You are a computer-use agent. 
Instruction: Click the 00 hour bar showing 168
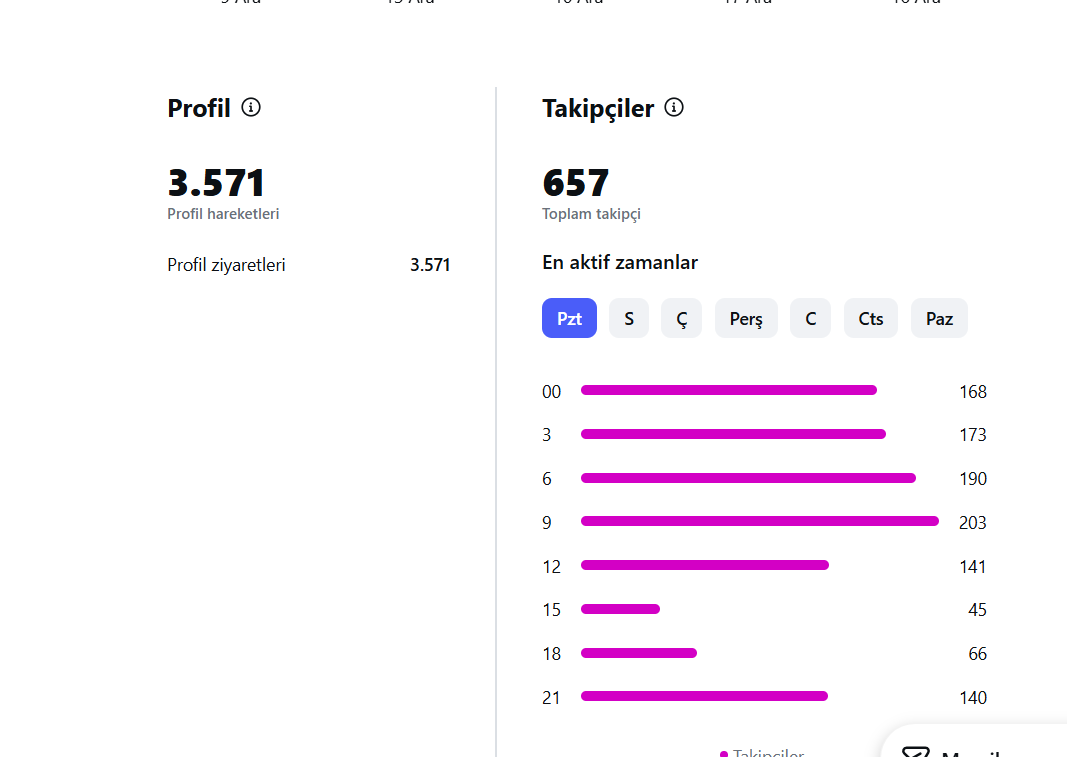(x=729, y=390)
